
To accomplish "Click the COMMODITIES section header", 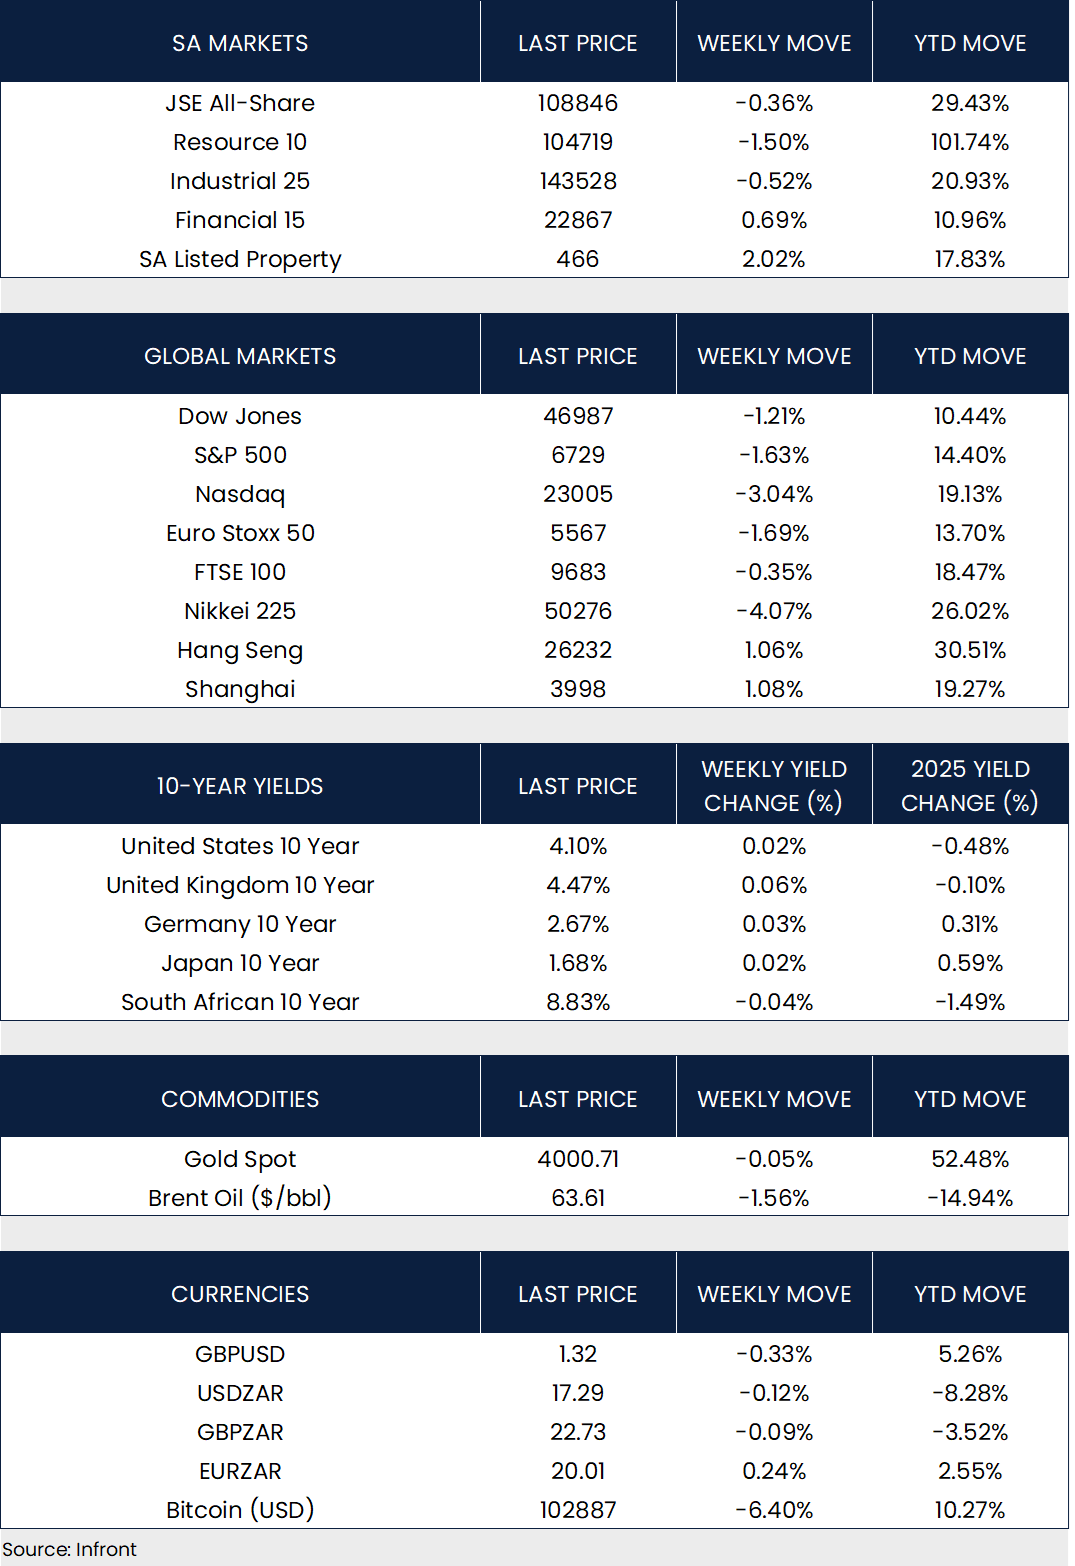I will (240, 1099).
